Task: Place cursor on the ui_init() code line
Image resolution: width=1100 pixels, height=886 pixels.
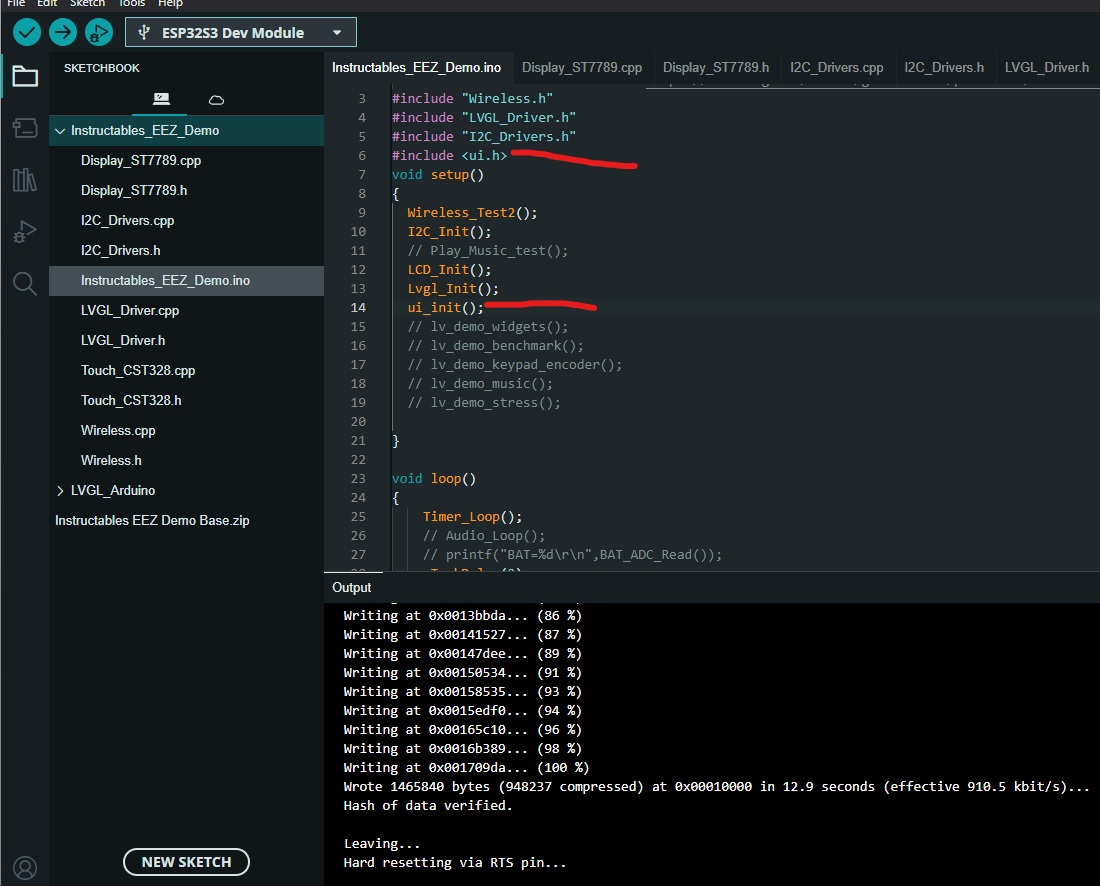Action: point(445,308)
